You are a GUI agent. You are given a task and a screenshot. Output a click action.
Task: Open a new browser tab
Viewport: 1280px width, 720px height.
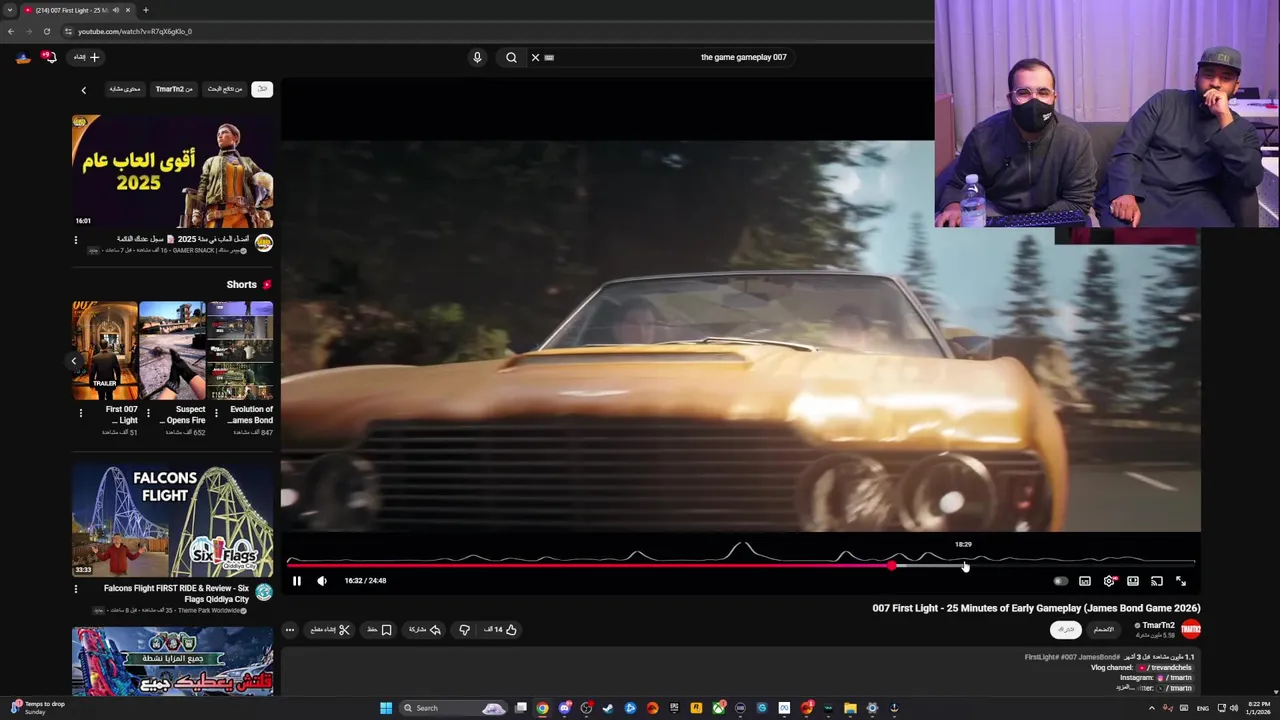point(146,10)
